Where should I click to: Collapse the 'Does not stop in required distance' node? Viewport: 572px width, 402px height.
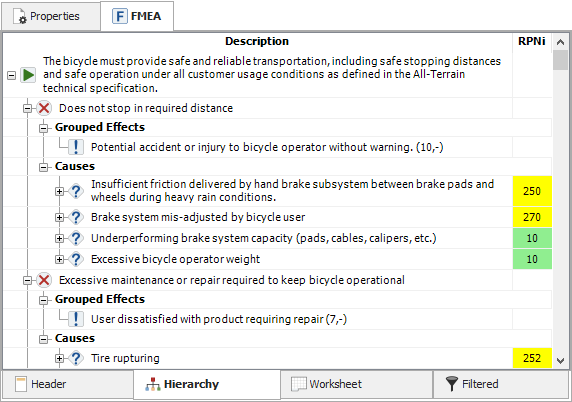27,108
